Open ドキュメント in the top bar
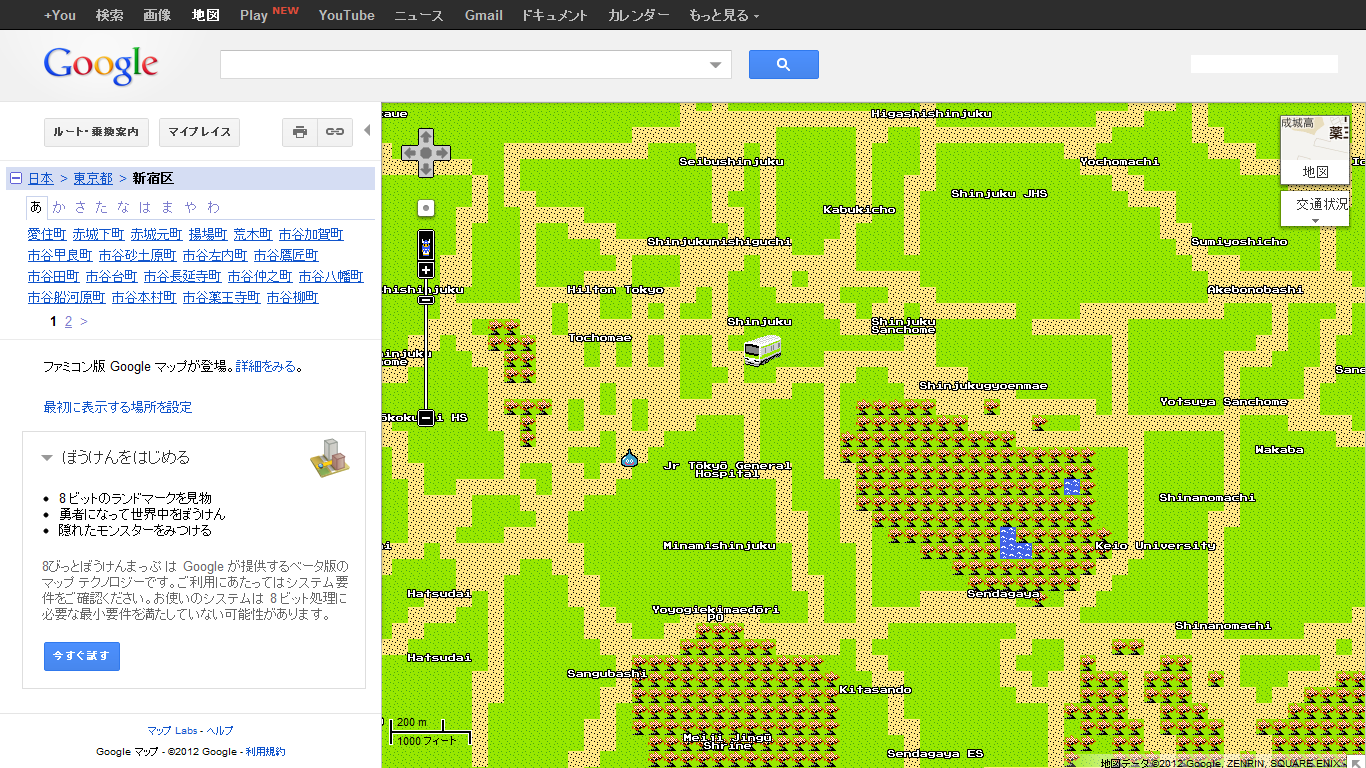 (555, 15)
